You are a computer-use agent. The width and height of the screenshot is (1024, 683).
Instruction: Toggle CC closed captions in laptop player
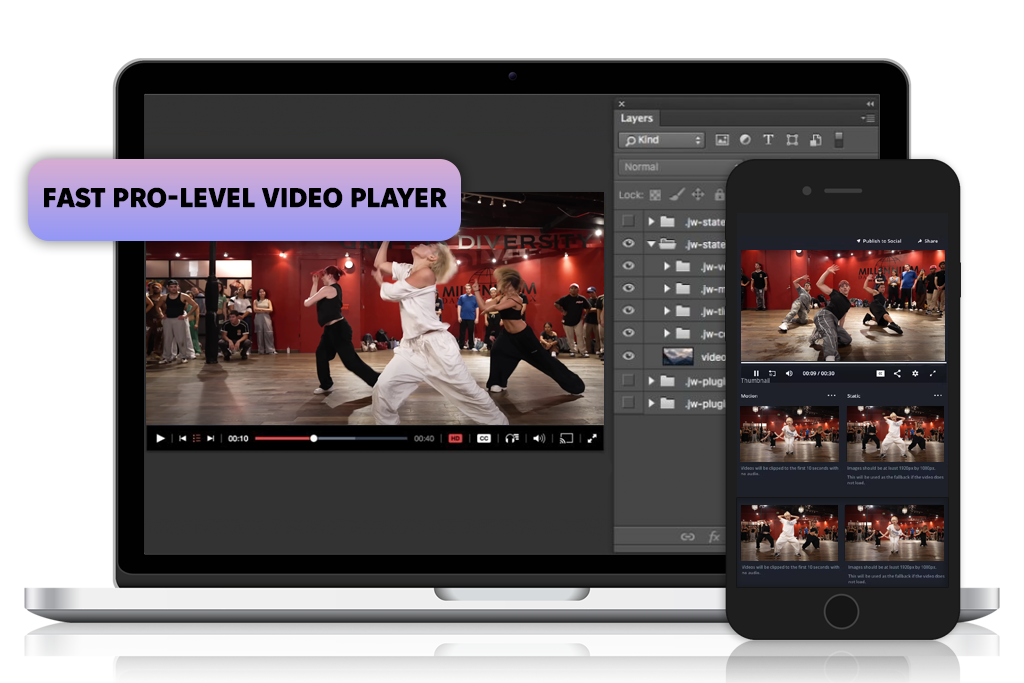point(484,438)
